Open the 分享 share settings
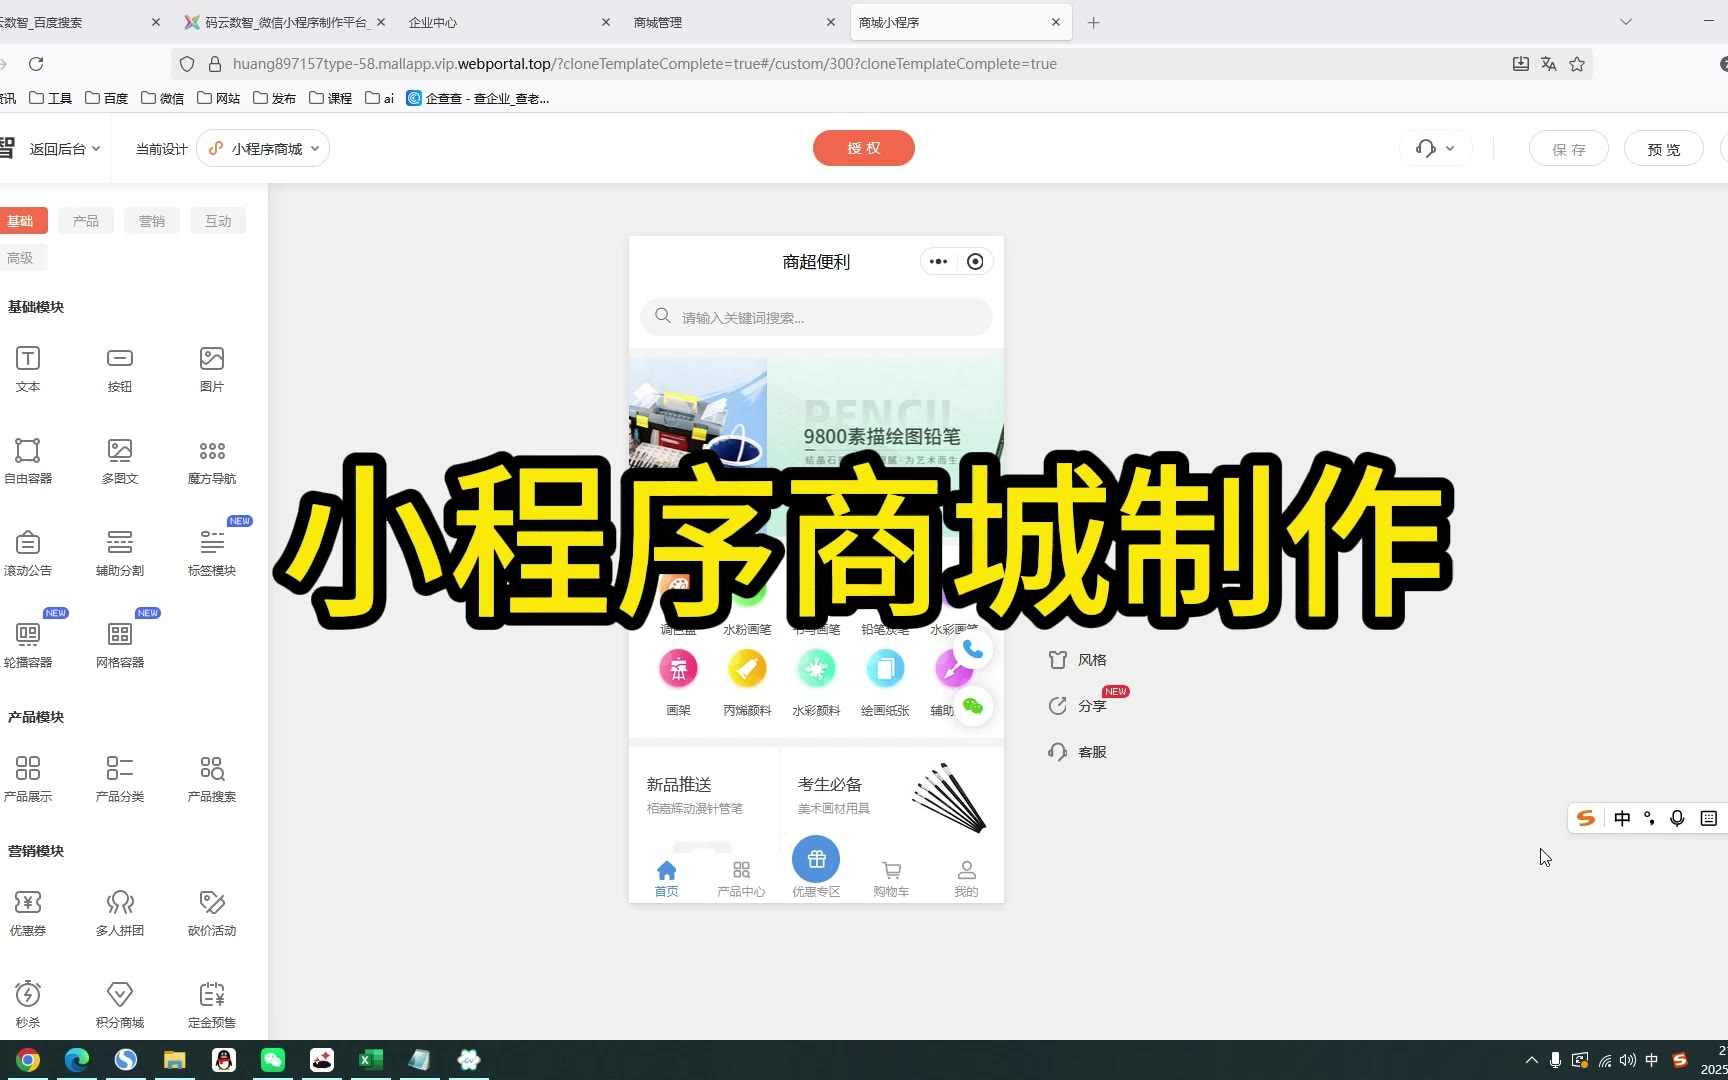The height and width of the screenshot is (1080, 1728). [x=1078, y=706]
